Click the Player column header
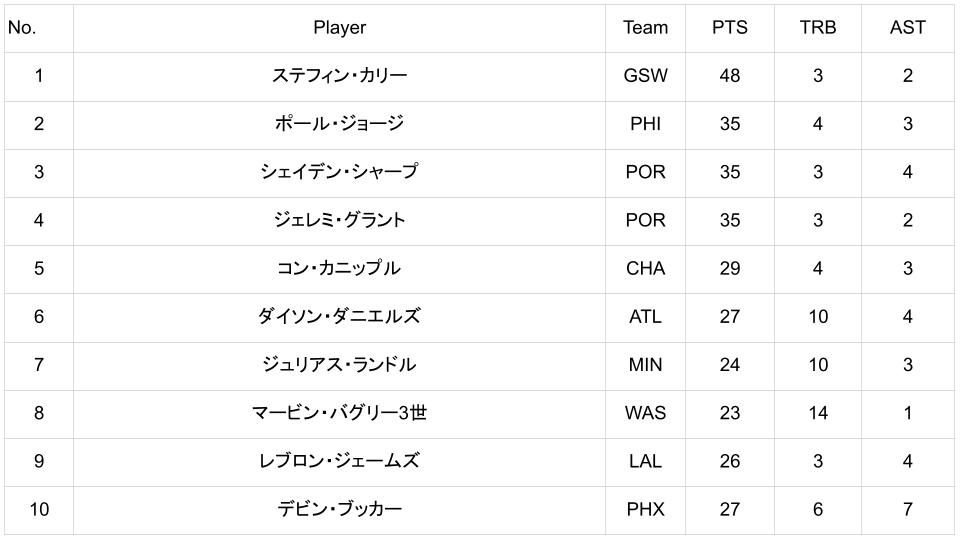 click(339, 28)
